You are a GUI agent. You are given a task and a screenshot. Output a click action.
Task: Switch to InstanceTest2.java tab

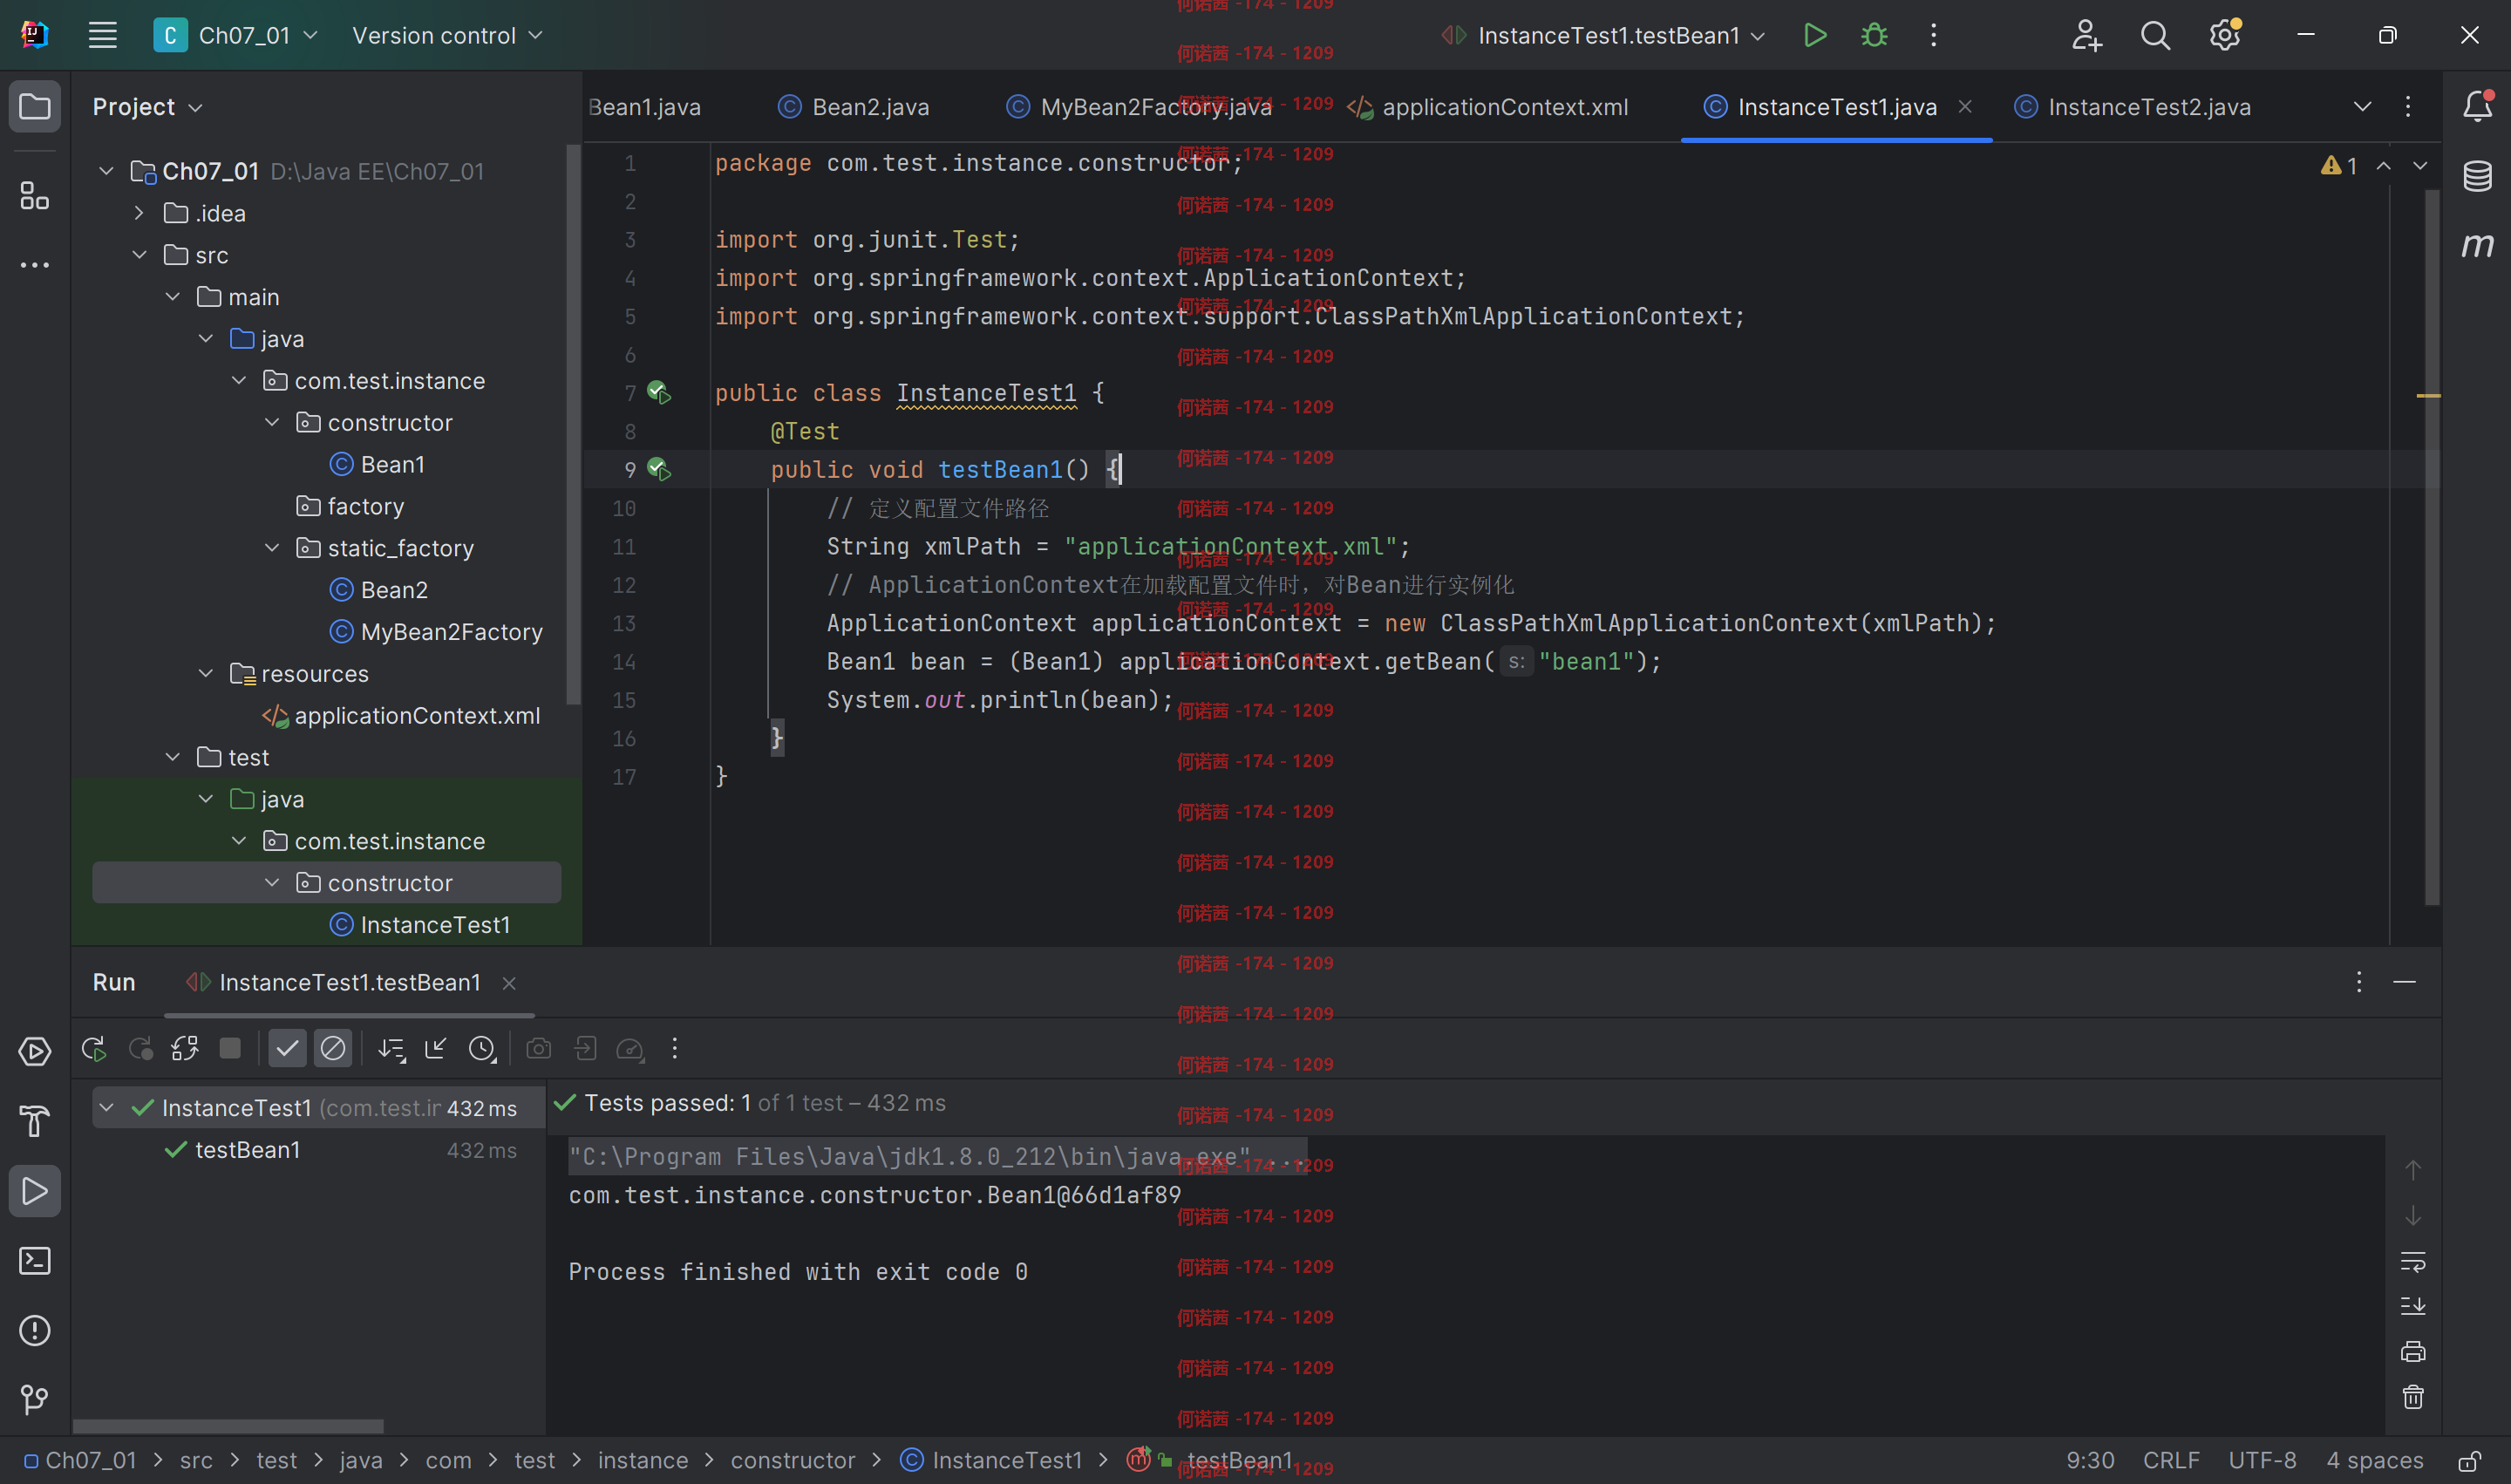pos(2132,106)
